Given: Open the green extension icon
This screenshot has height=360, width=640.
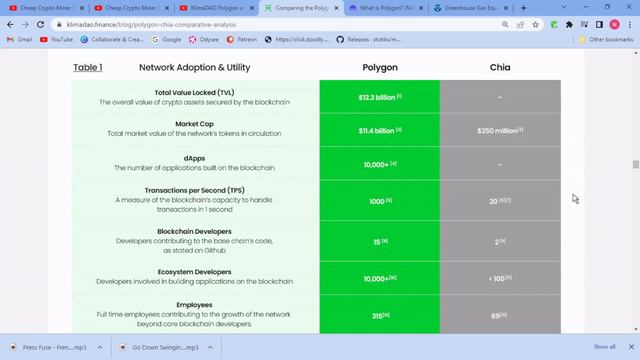Looking at the screenshot, I should point(554,24).
